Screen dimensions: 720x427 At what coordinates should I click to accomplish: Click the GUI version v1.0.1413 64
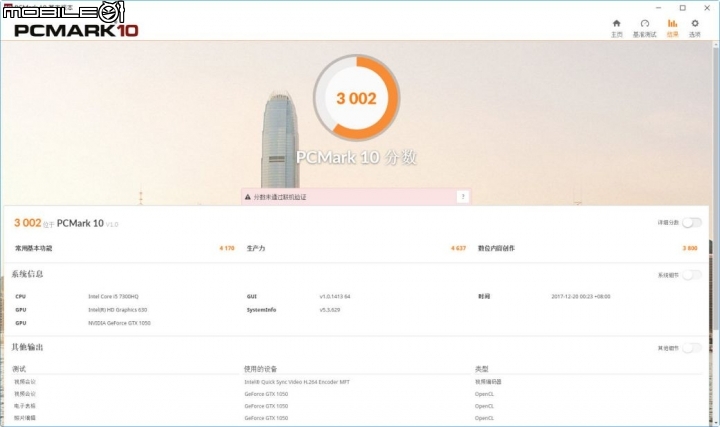[335, 297]
